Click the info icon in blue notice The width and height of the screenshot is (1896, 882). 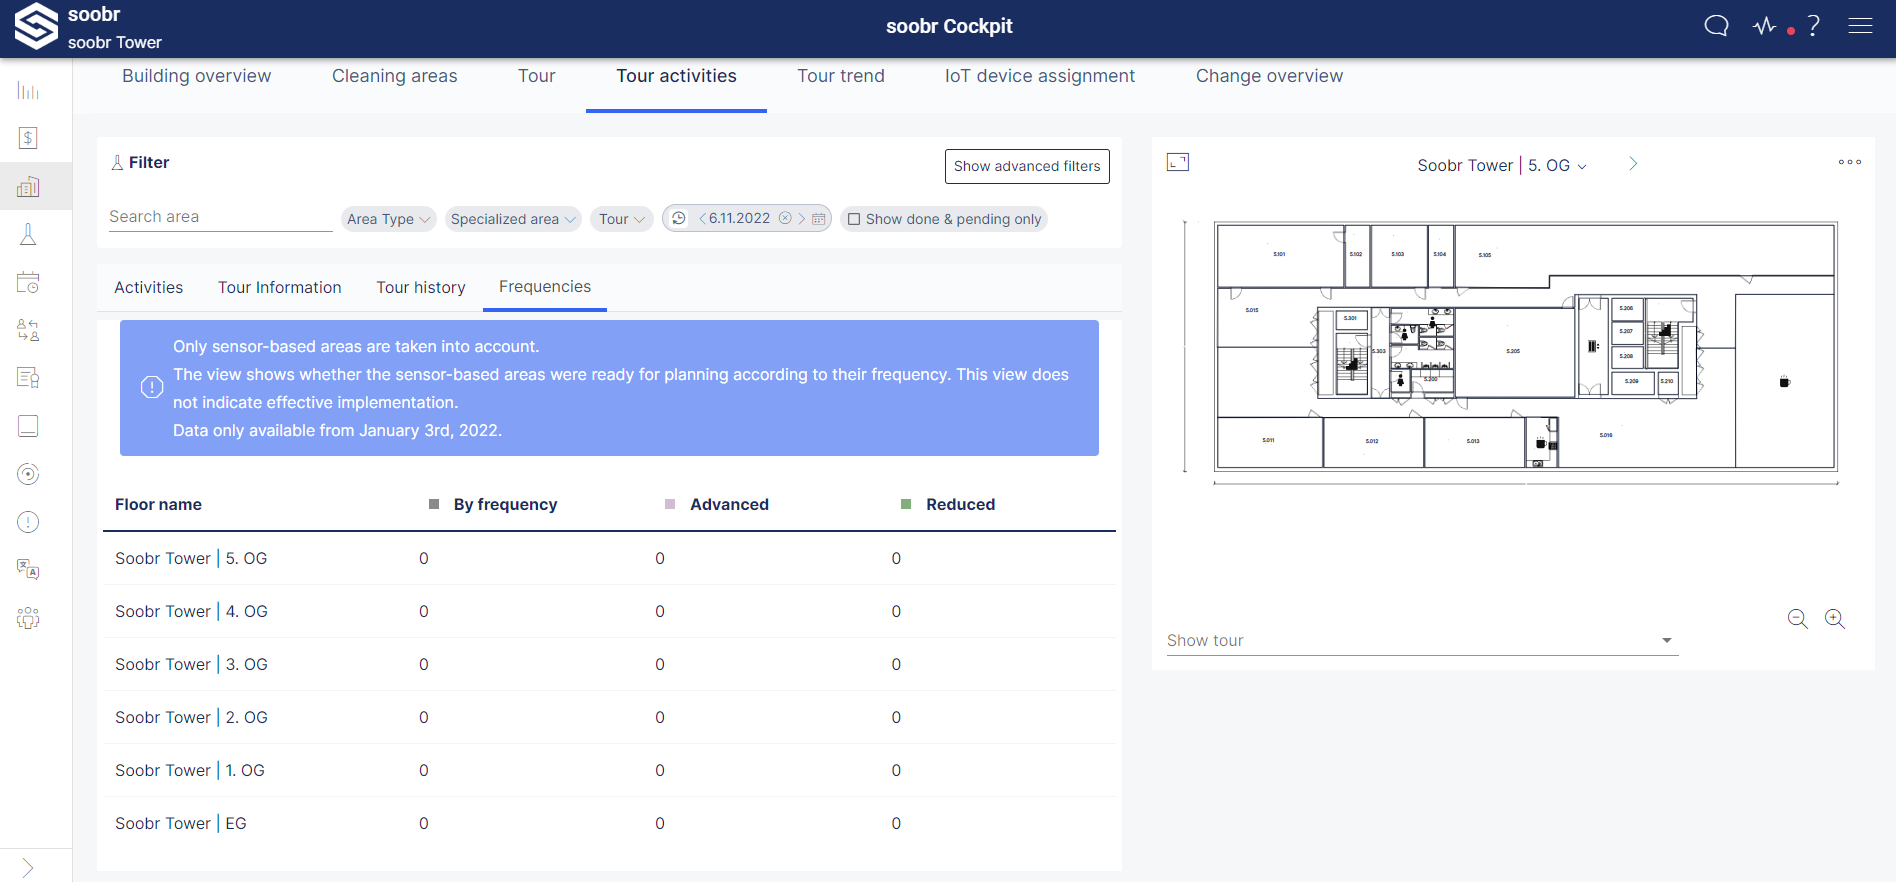[x=152, y=387]
